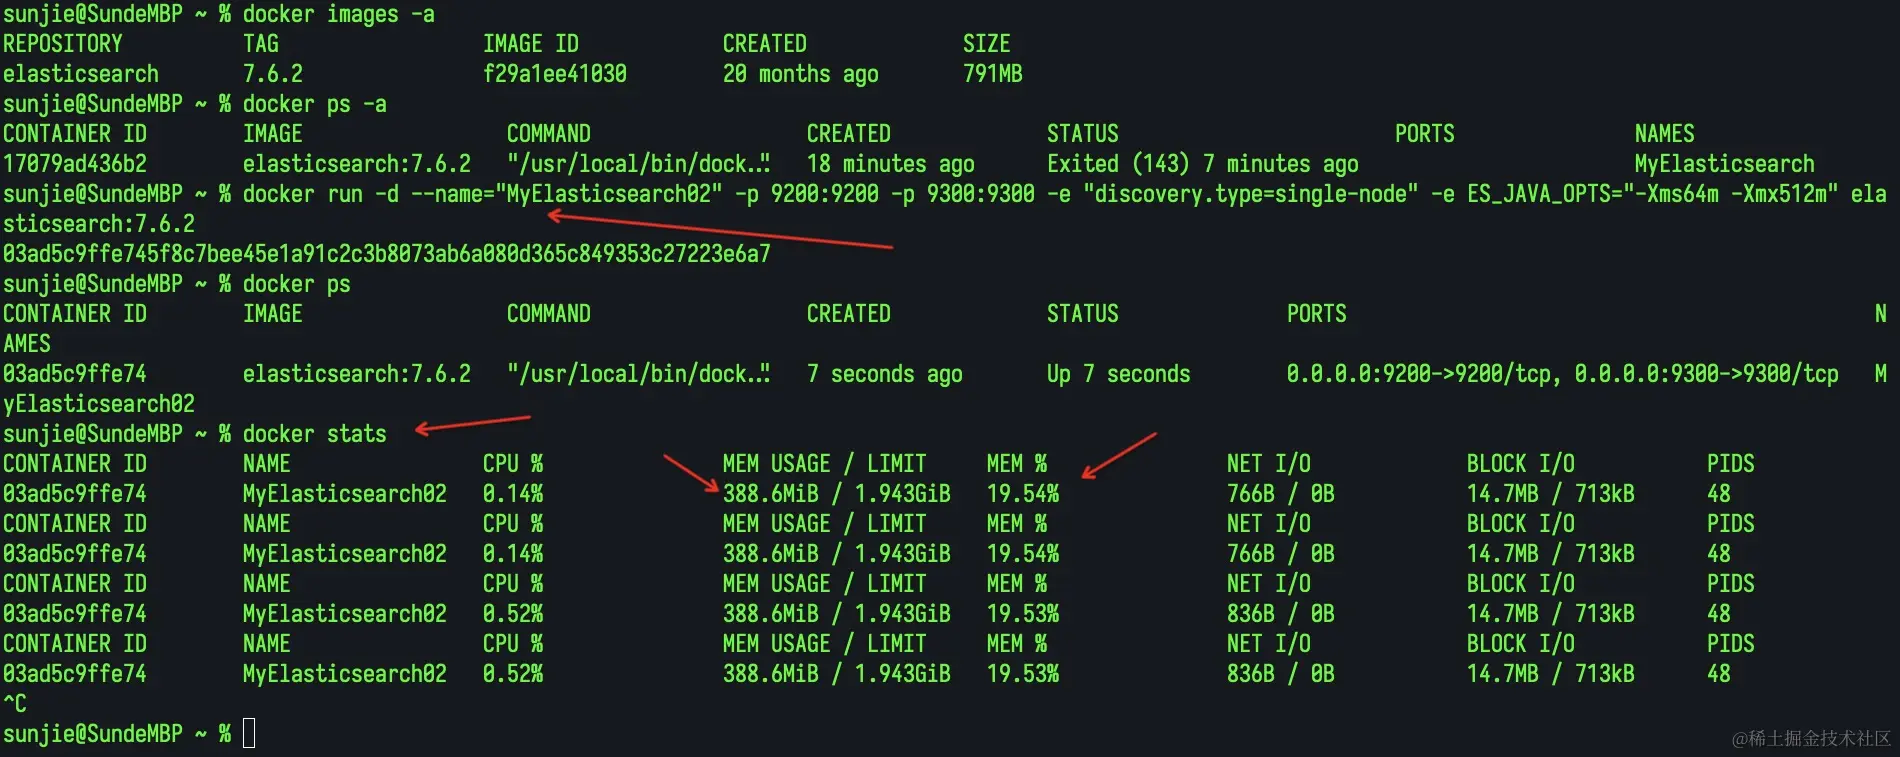Select '388.6MiB / 1.943GiB' in first stats row
Image resolution: width=1900 pixels, height=757 pixels.
click(836, 494)
